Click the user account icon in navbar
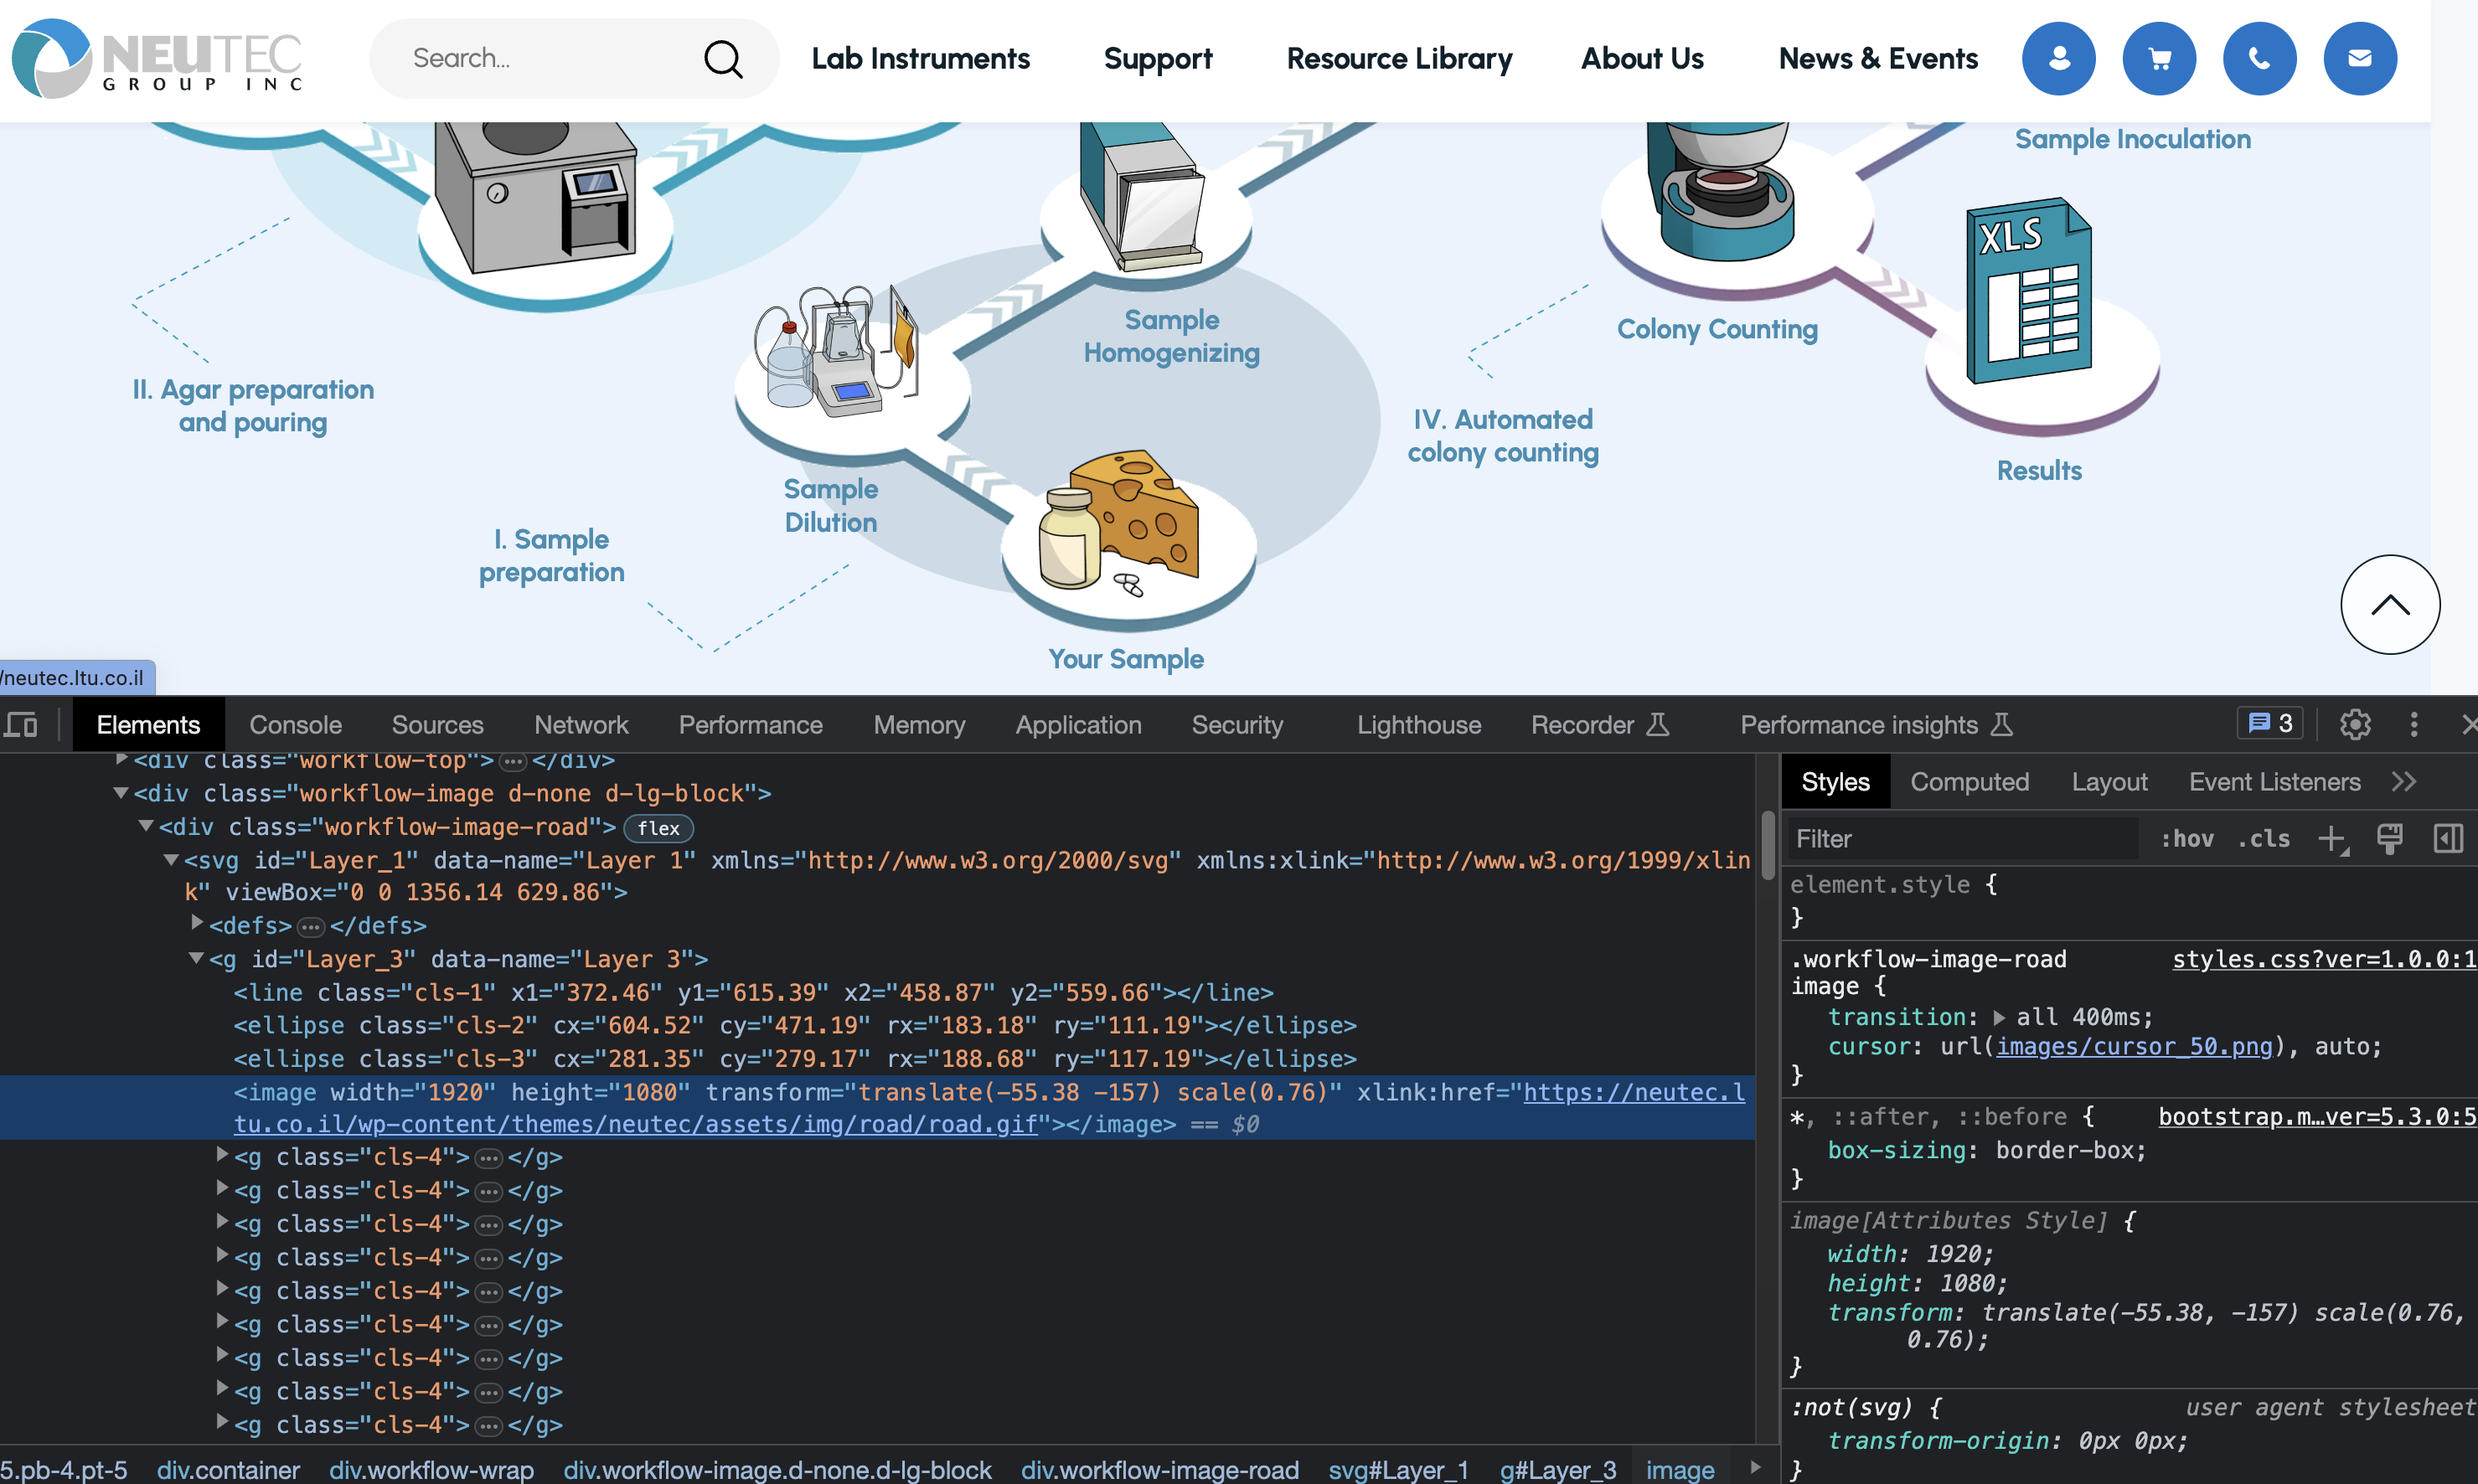 pos(2057,57)
